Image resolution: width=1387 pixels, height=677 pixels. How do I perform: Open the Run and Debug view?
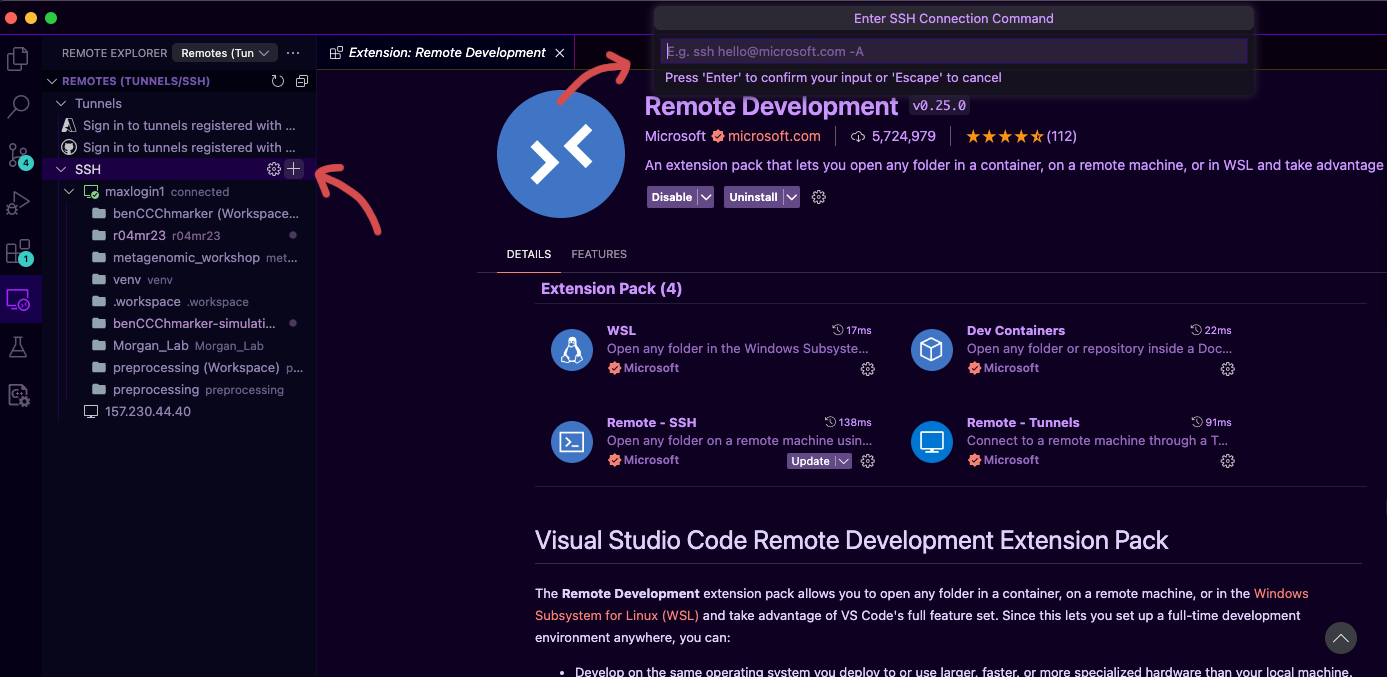pos(18,203)
